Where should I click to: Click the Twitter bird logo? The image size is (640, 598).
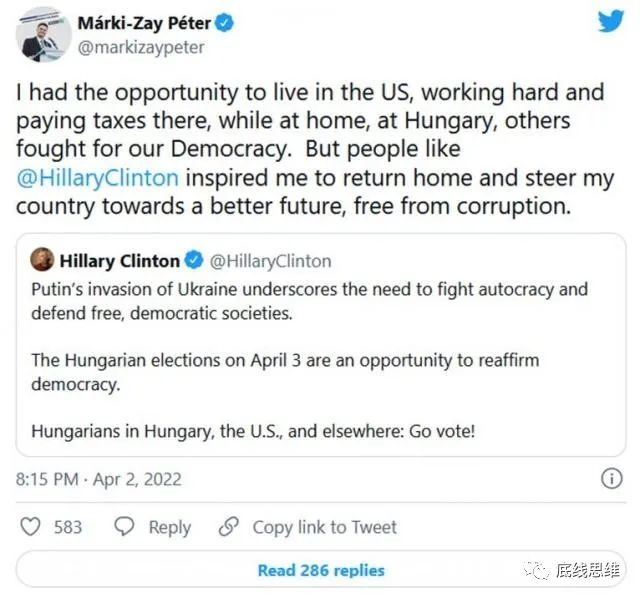pos(611,22)
